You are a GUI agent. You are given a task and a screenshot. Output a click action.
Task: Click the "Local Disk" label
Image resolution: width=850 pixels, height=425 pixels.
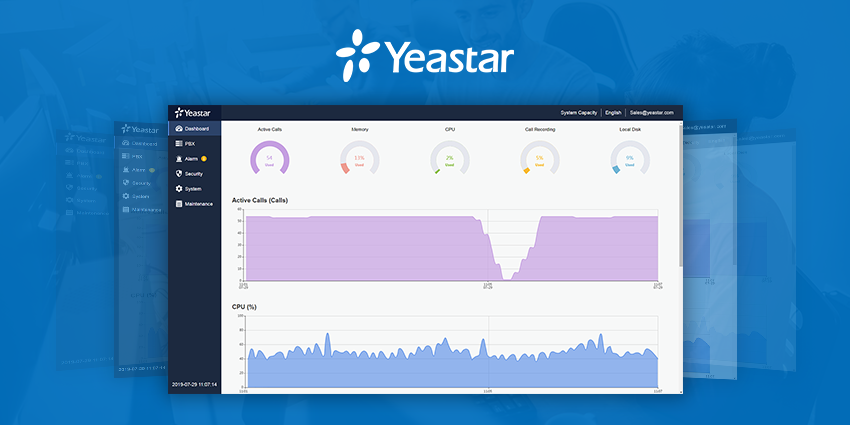coord(630,130)
